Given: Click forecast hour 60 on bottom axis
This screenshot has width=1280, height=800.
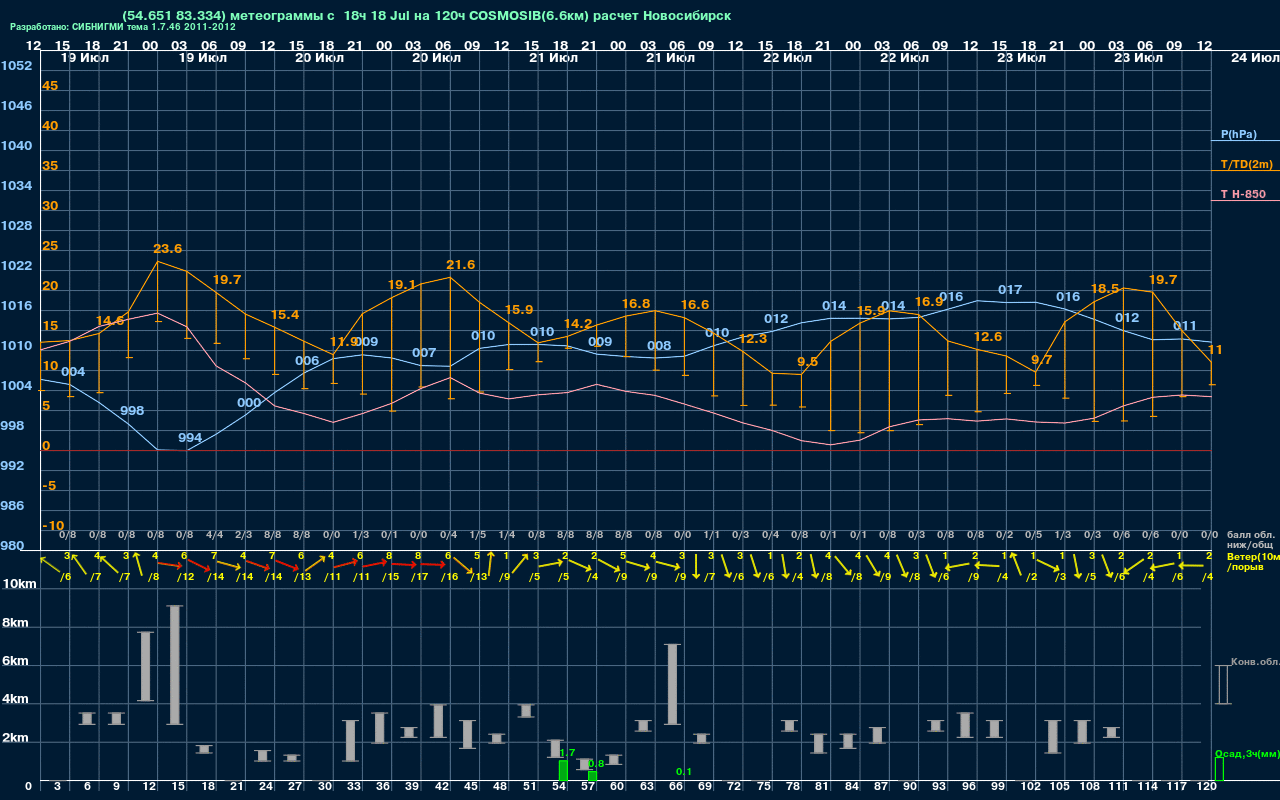Looking at the screenshot, I should click(616, 787).
